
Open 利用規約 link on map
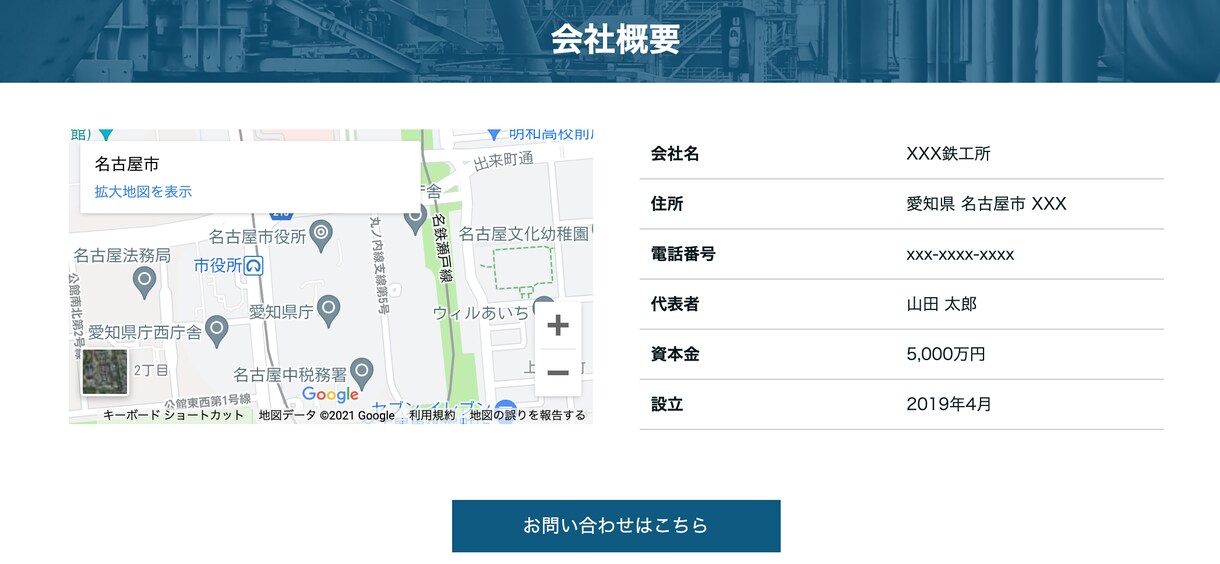432,415
